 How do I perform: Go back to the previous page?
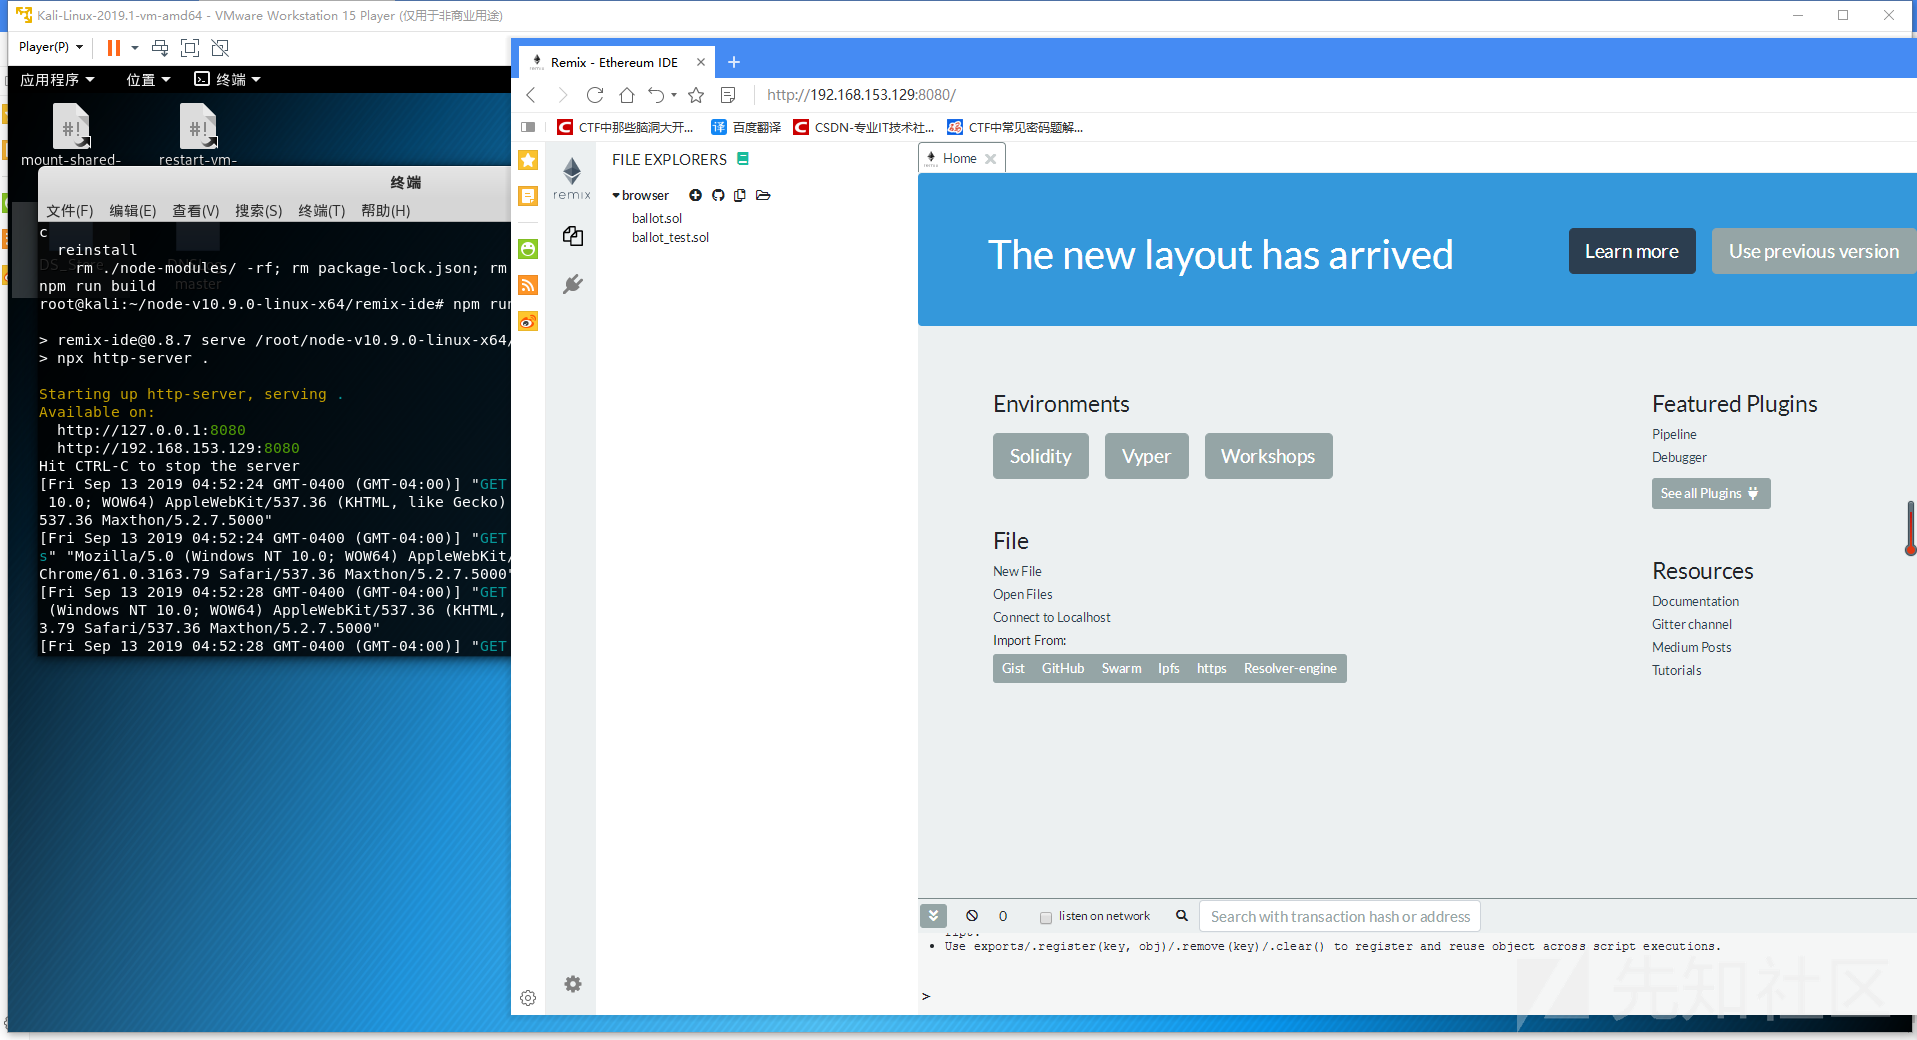click(x=531, y=95)
